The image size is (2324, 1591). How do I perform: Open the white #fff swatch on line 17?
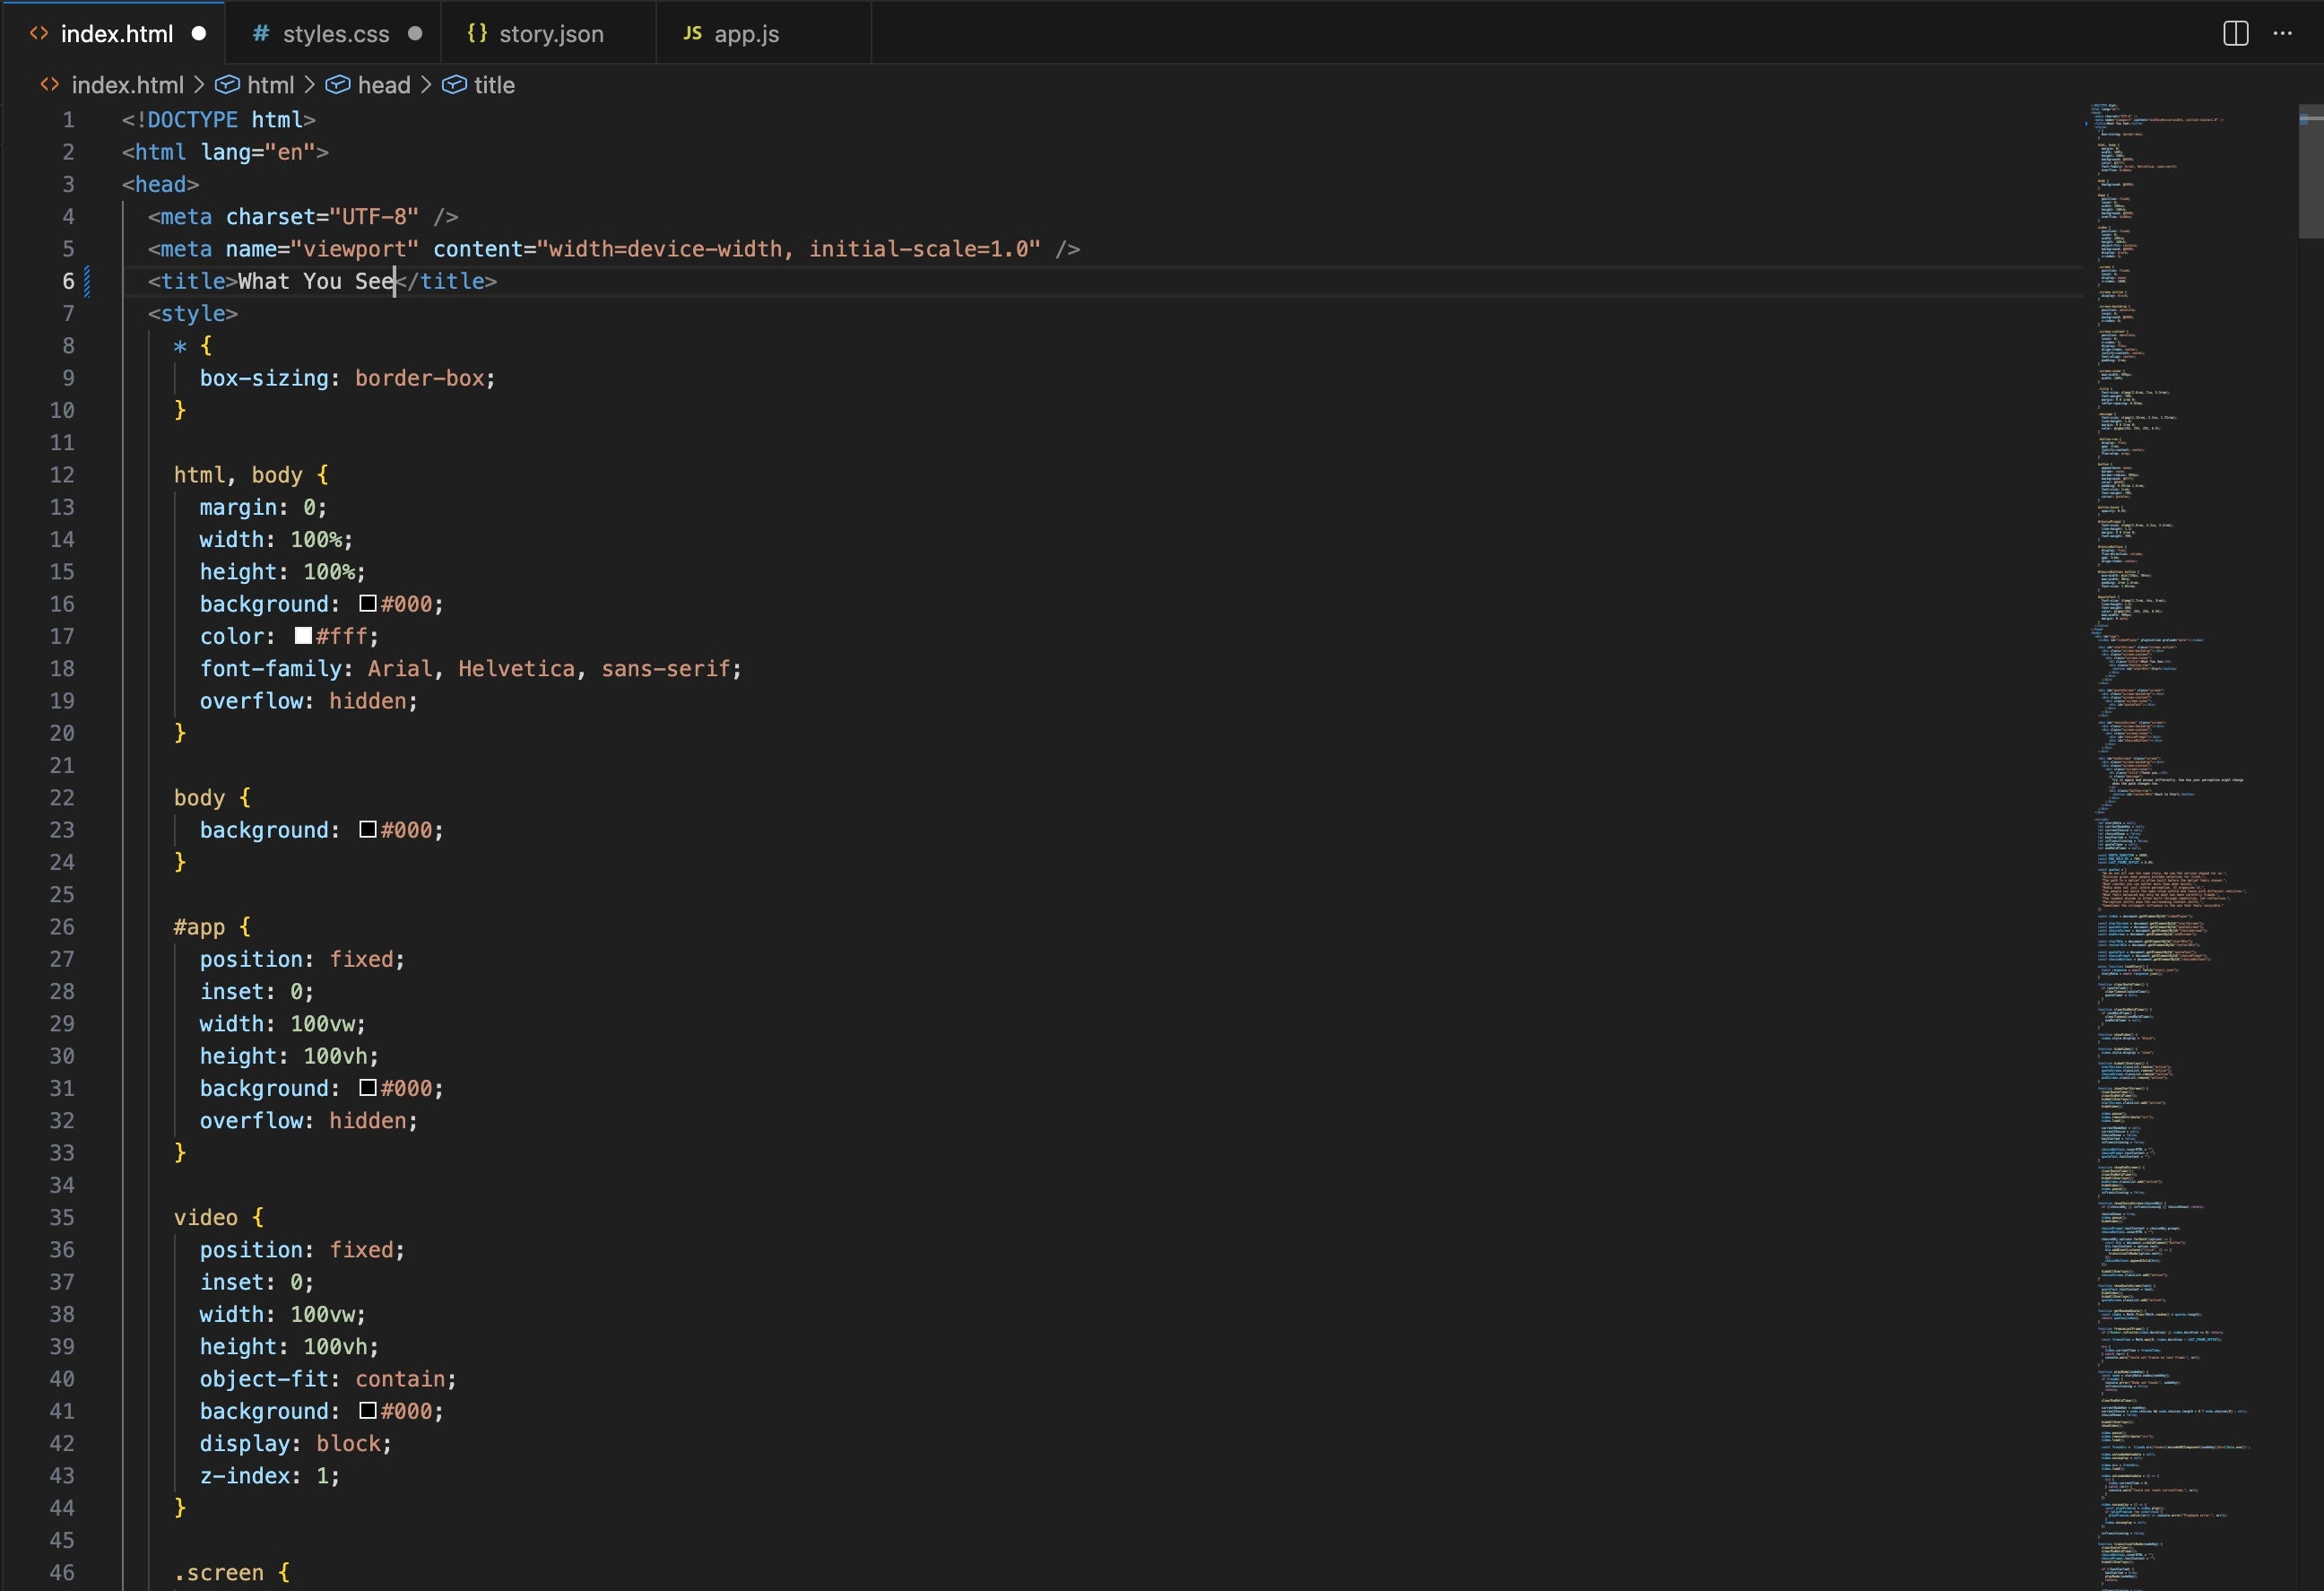click(303, 635)
